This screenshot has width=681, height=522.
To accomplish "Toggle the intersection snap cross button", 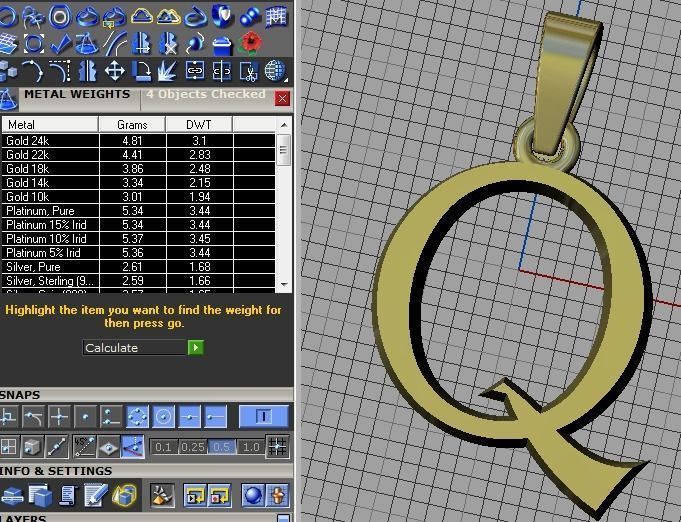I will click(x=59, y=417).
